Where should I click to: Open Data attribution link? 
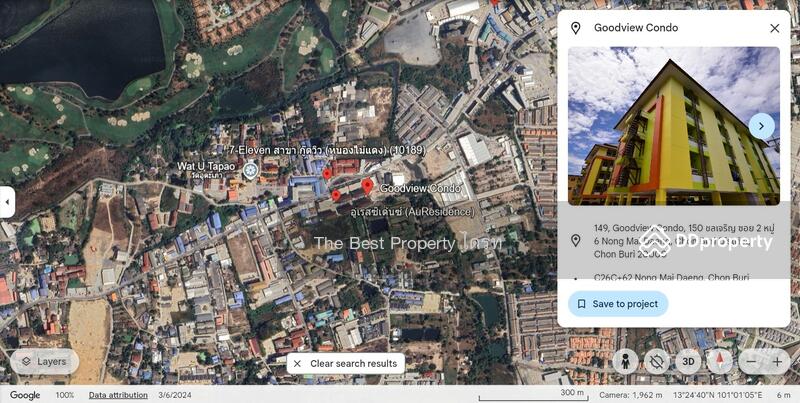[x=118, y=395]
